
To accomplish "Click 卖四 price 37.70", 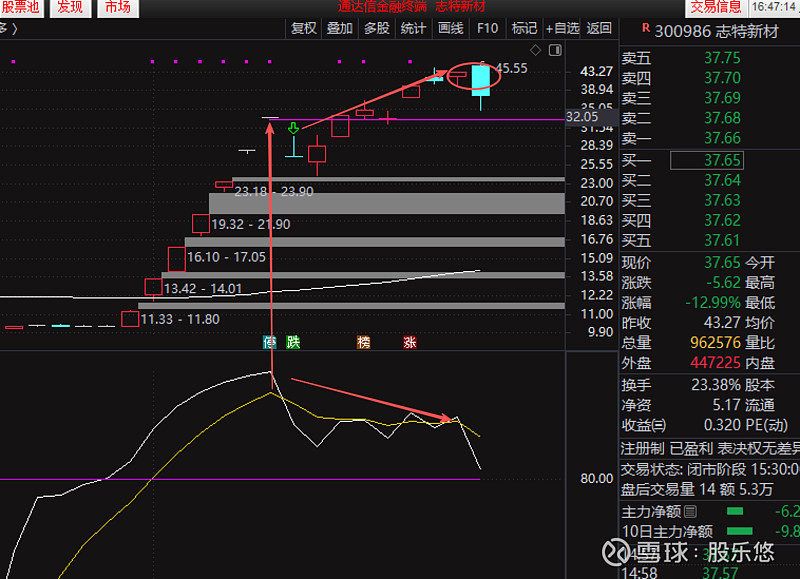I will click(722, 78).
